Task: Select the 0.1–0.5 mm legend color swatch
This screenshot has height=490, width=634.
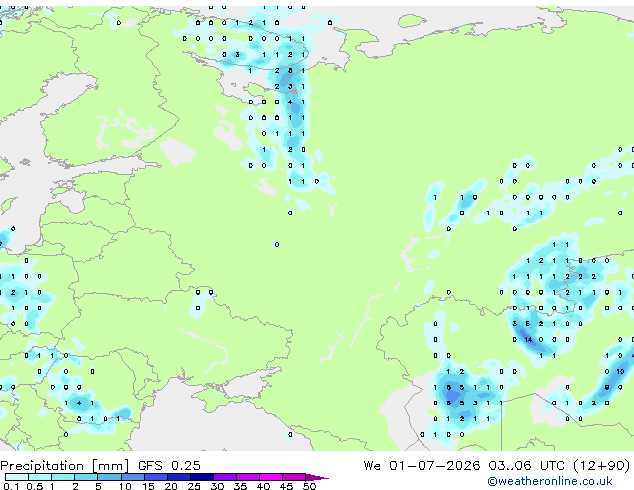Action: click(17, 477)
